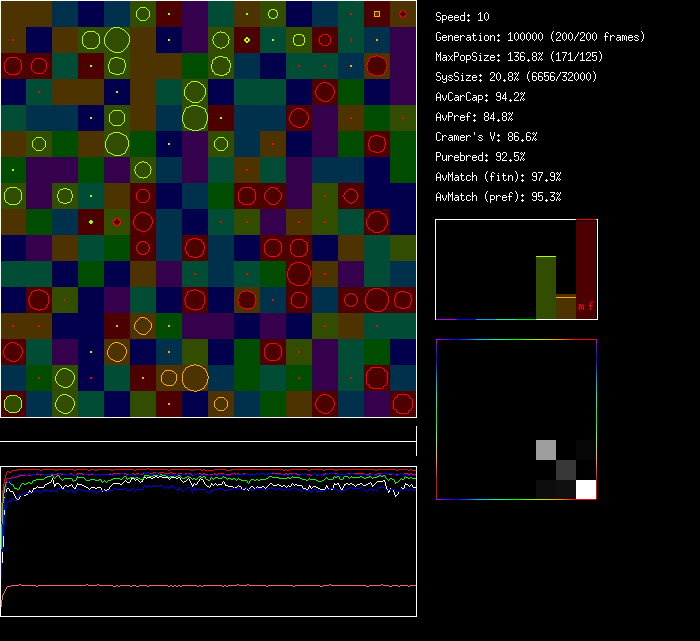Click the short orange histogram bar

(x=566, y=307)
